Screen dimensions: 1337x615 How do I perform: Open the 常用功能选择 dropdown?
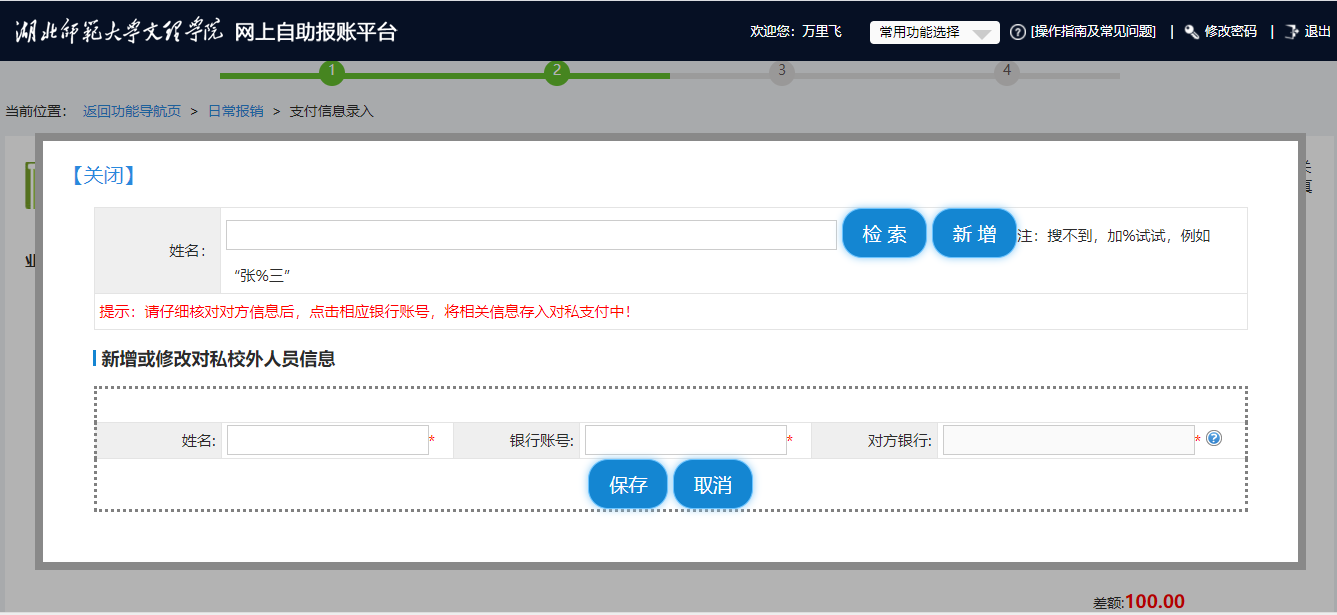934,32
